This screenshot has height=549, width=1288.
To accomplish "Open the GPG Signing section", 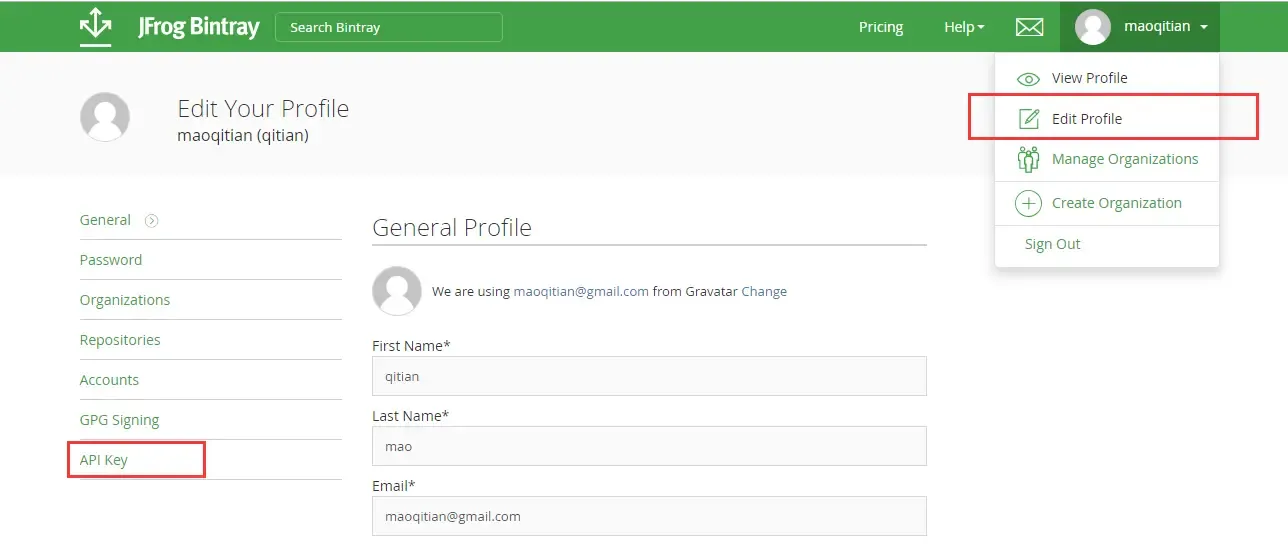I will coord(119,420).
